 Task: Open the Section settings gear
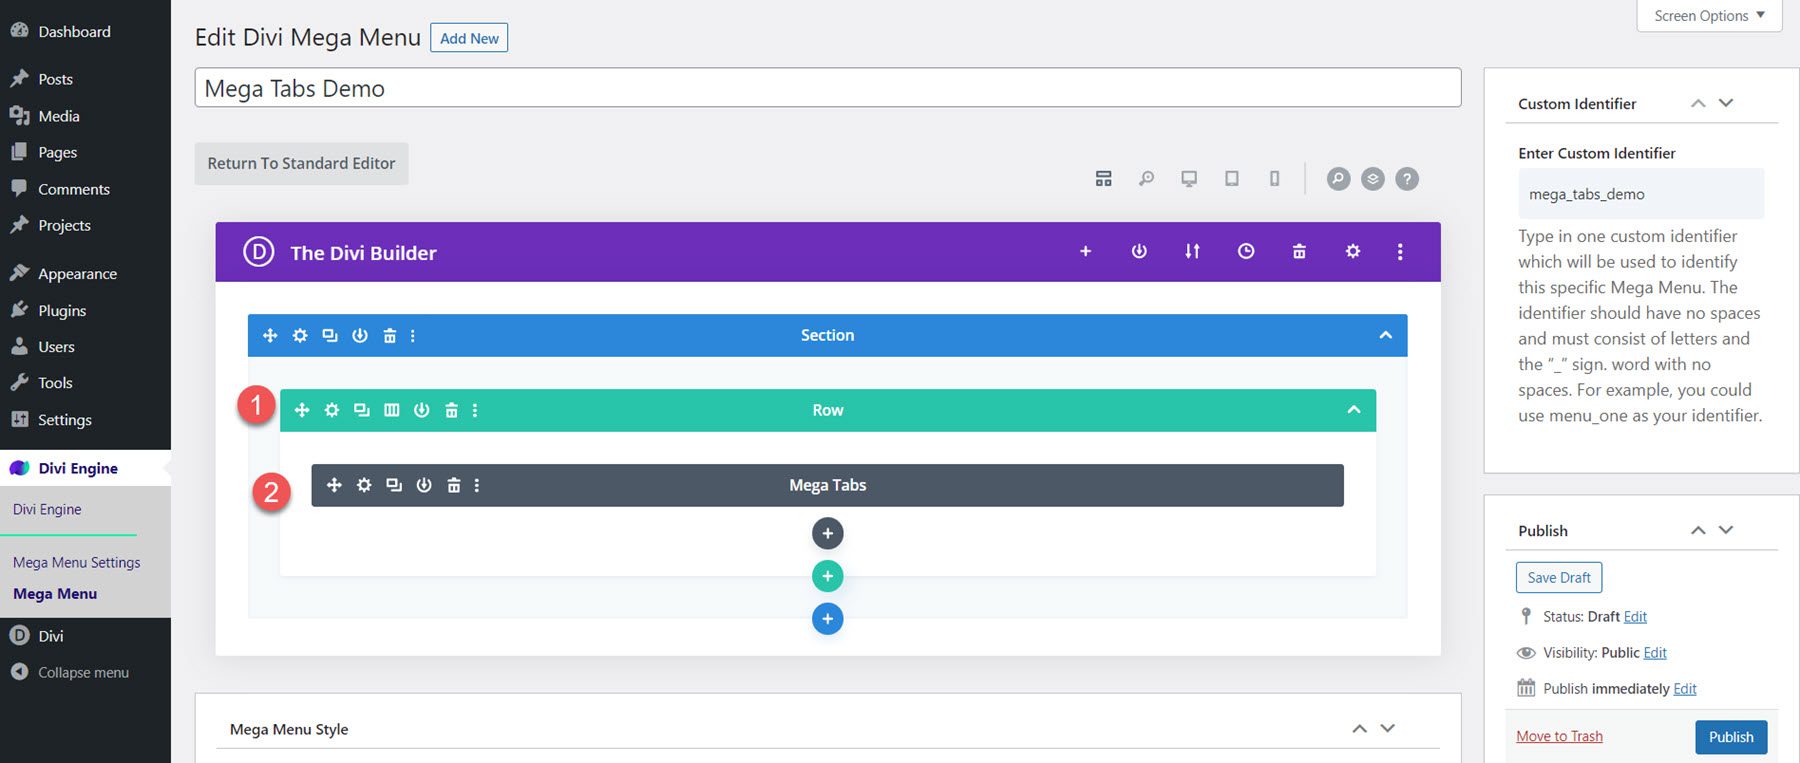point(300,336)
